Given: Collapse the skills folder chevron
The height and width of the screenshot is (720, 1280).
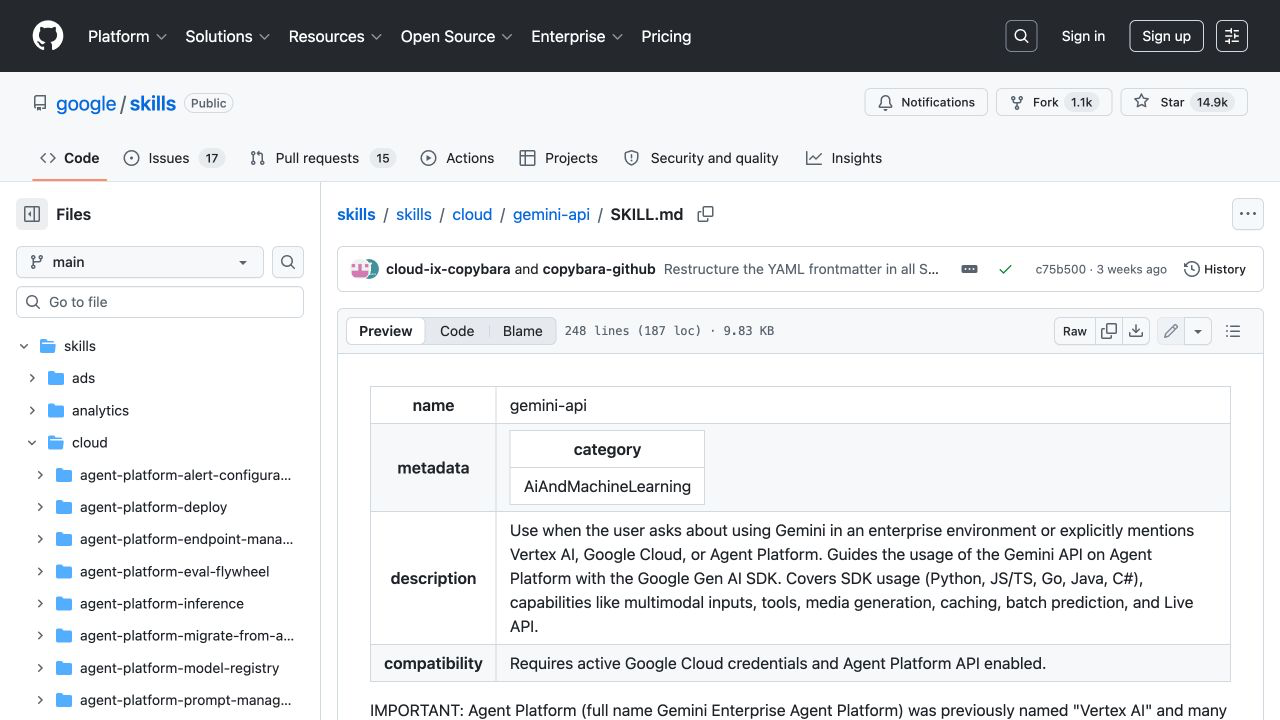Looking at the screenshot, I should click(24, 346).
